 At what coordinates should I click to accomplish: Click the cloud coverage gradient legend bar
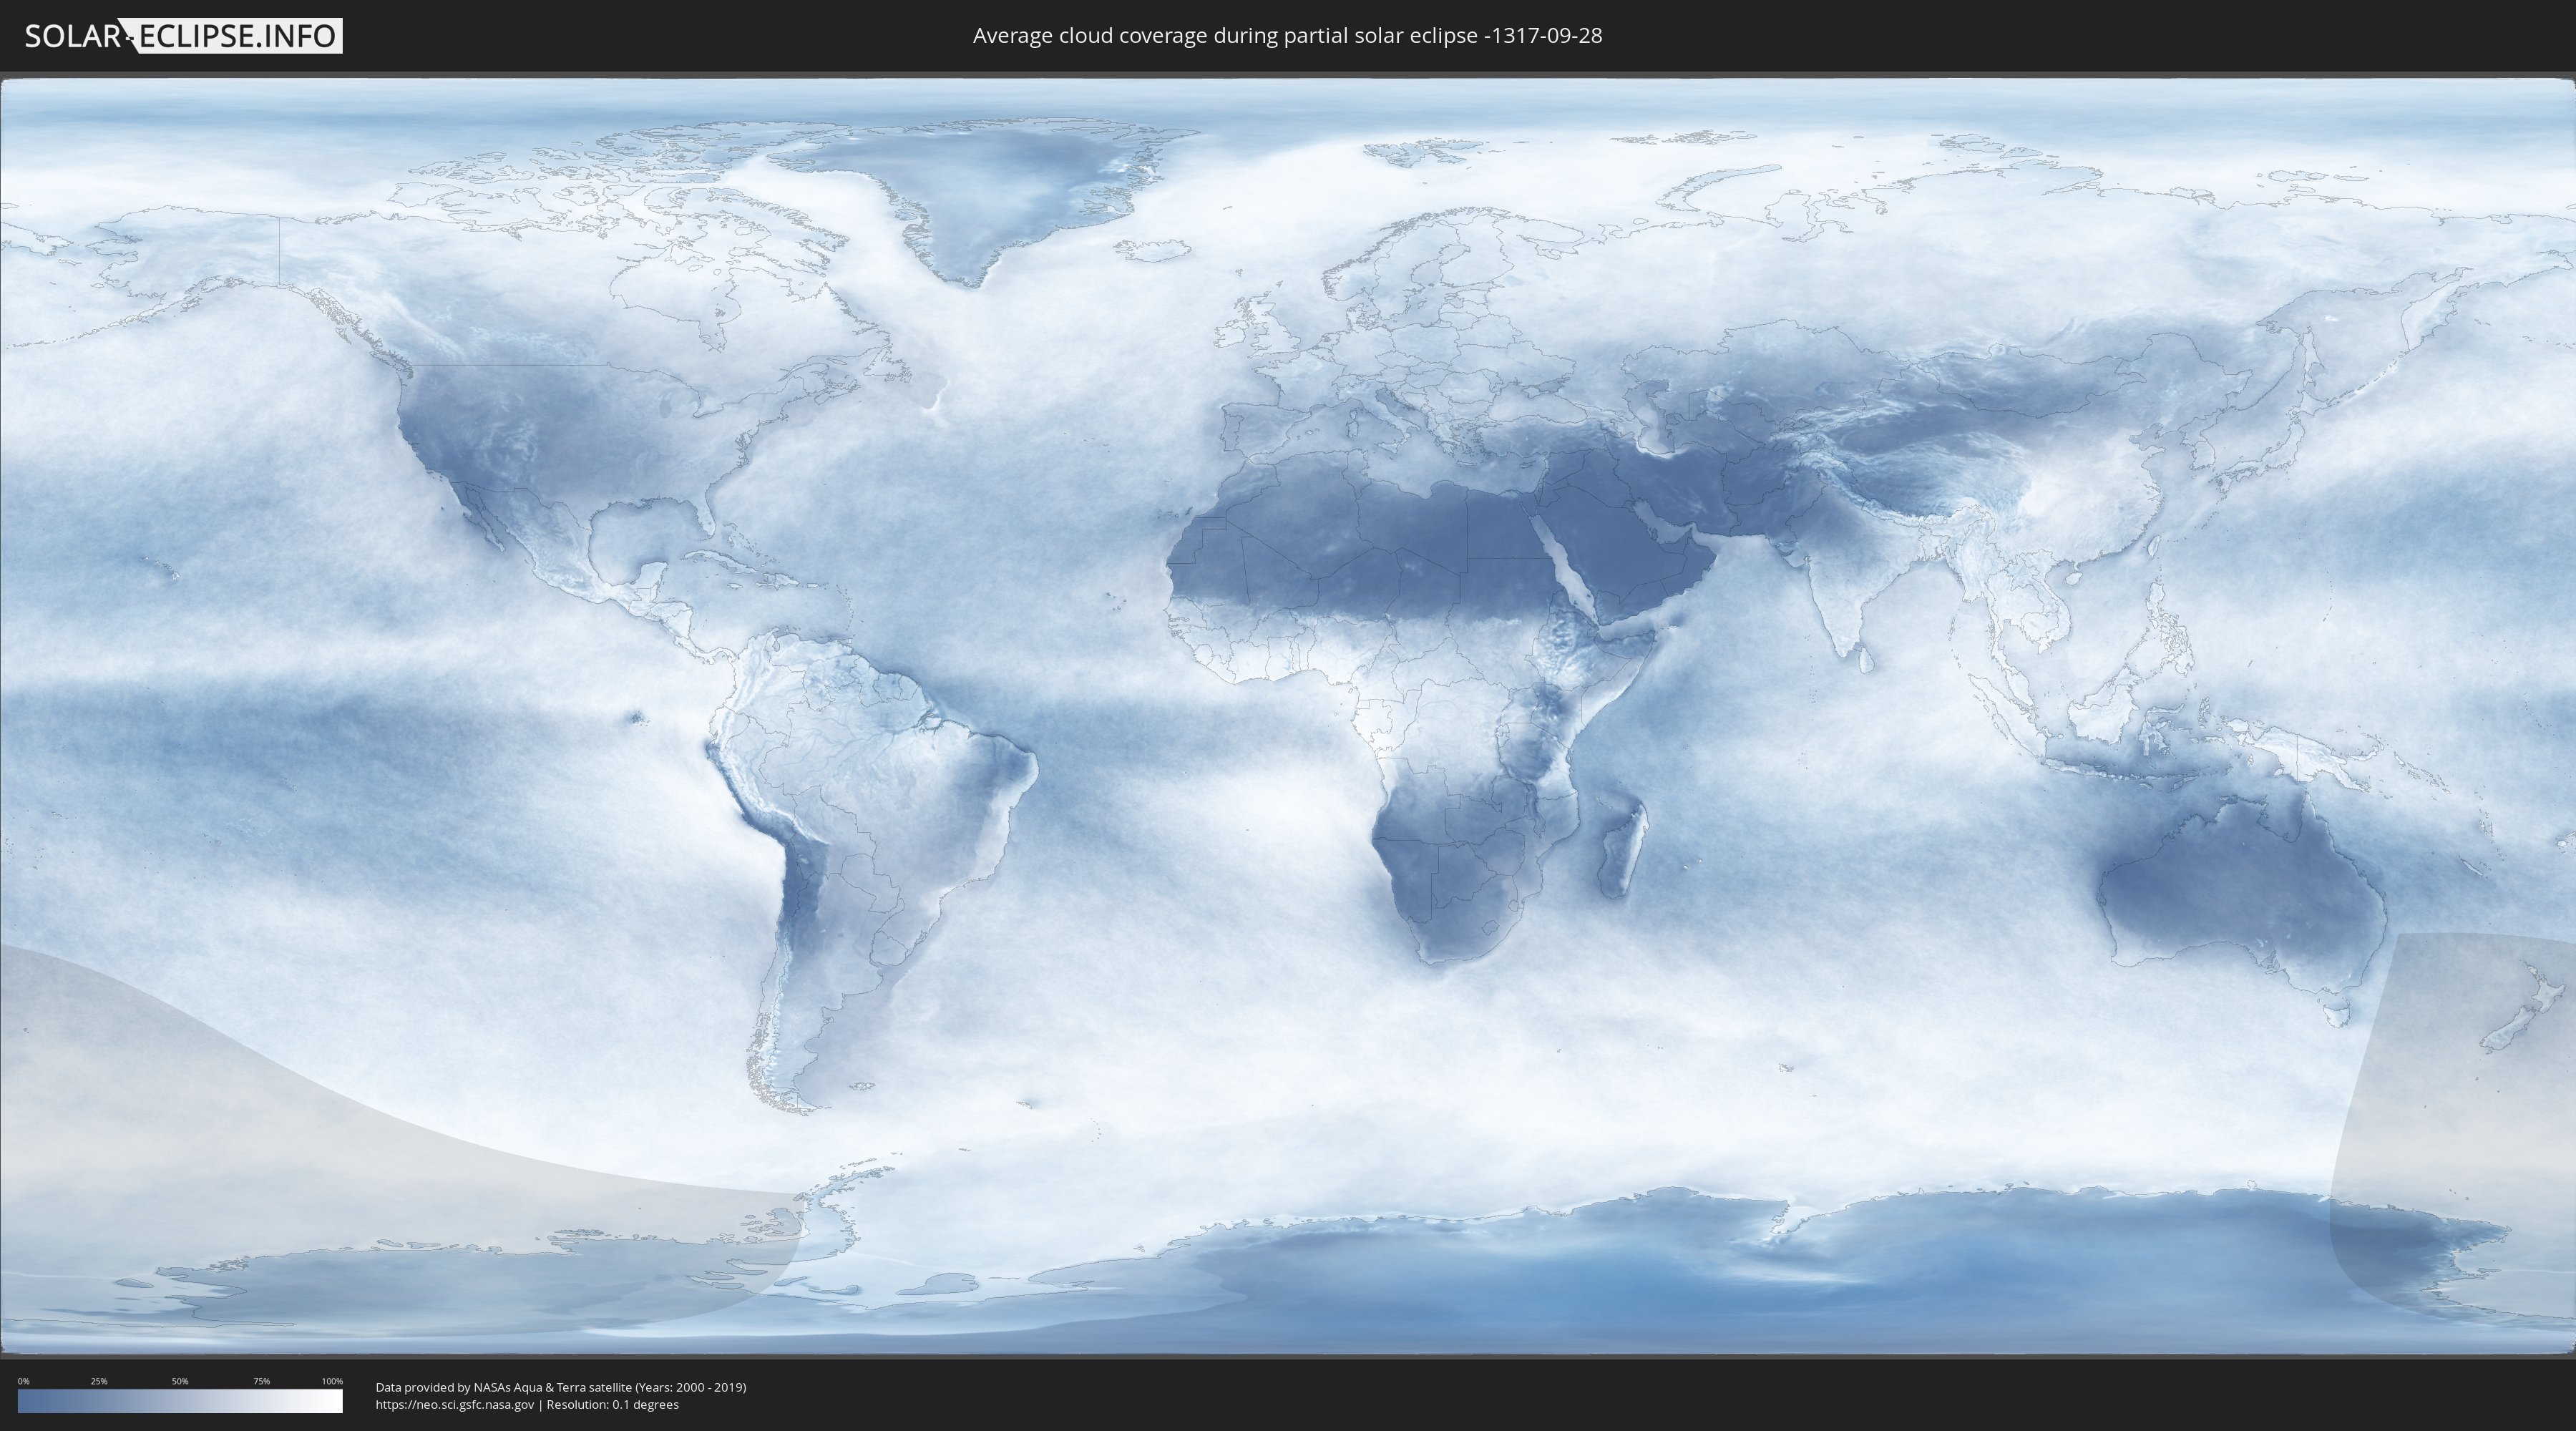click(x=180, y=1401)
